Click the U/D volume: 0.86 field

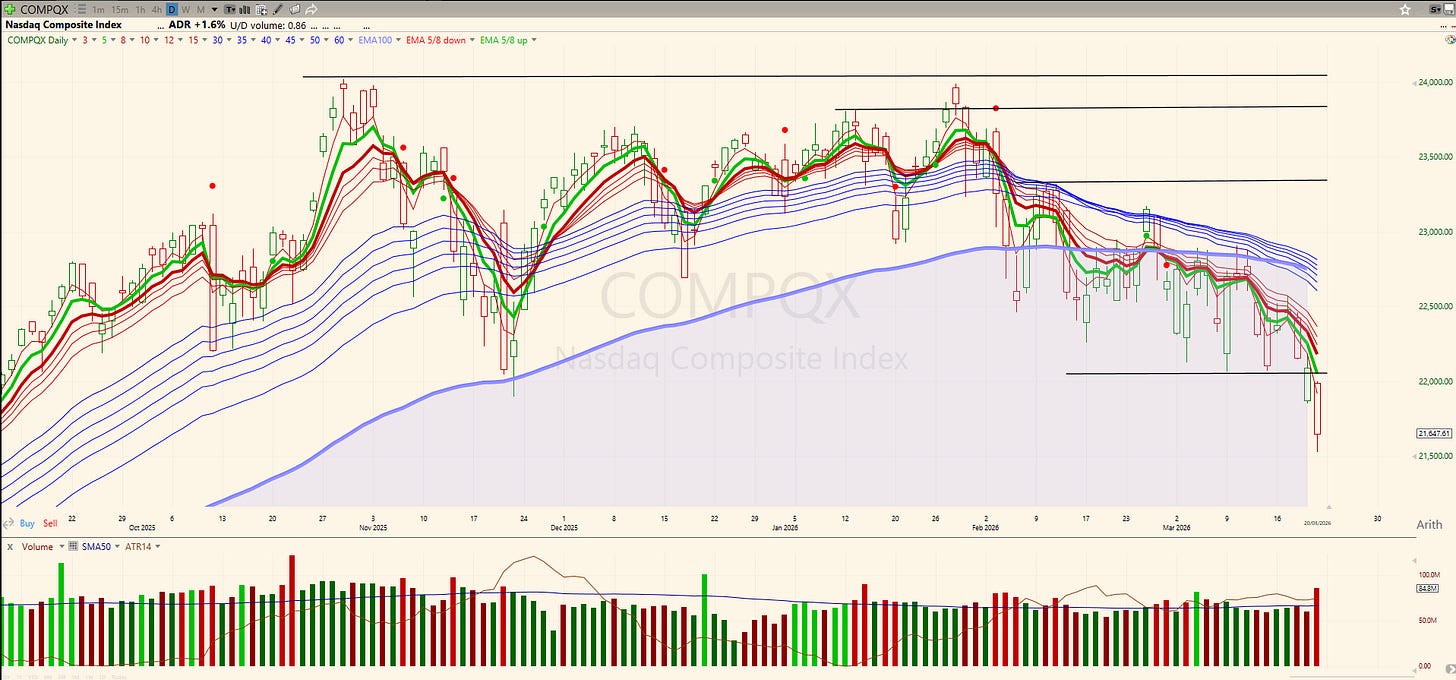coord(267,25)
